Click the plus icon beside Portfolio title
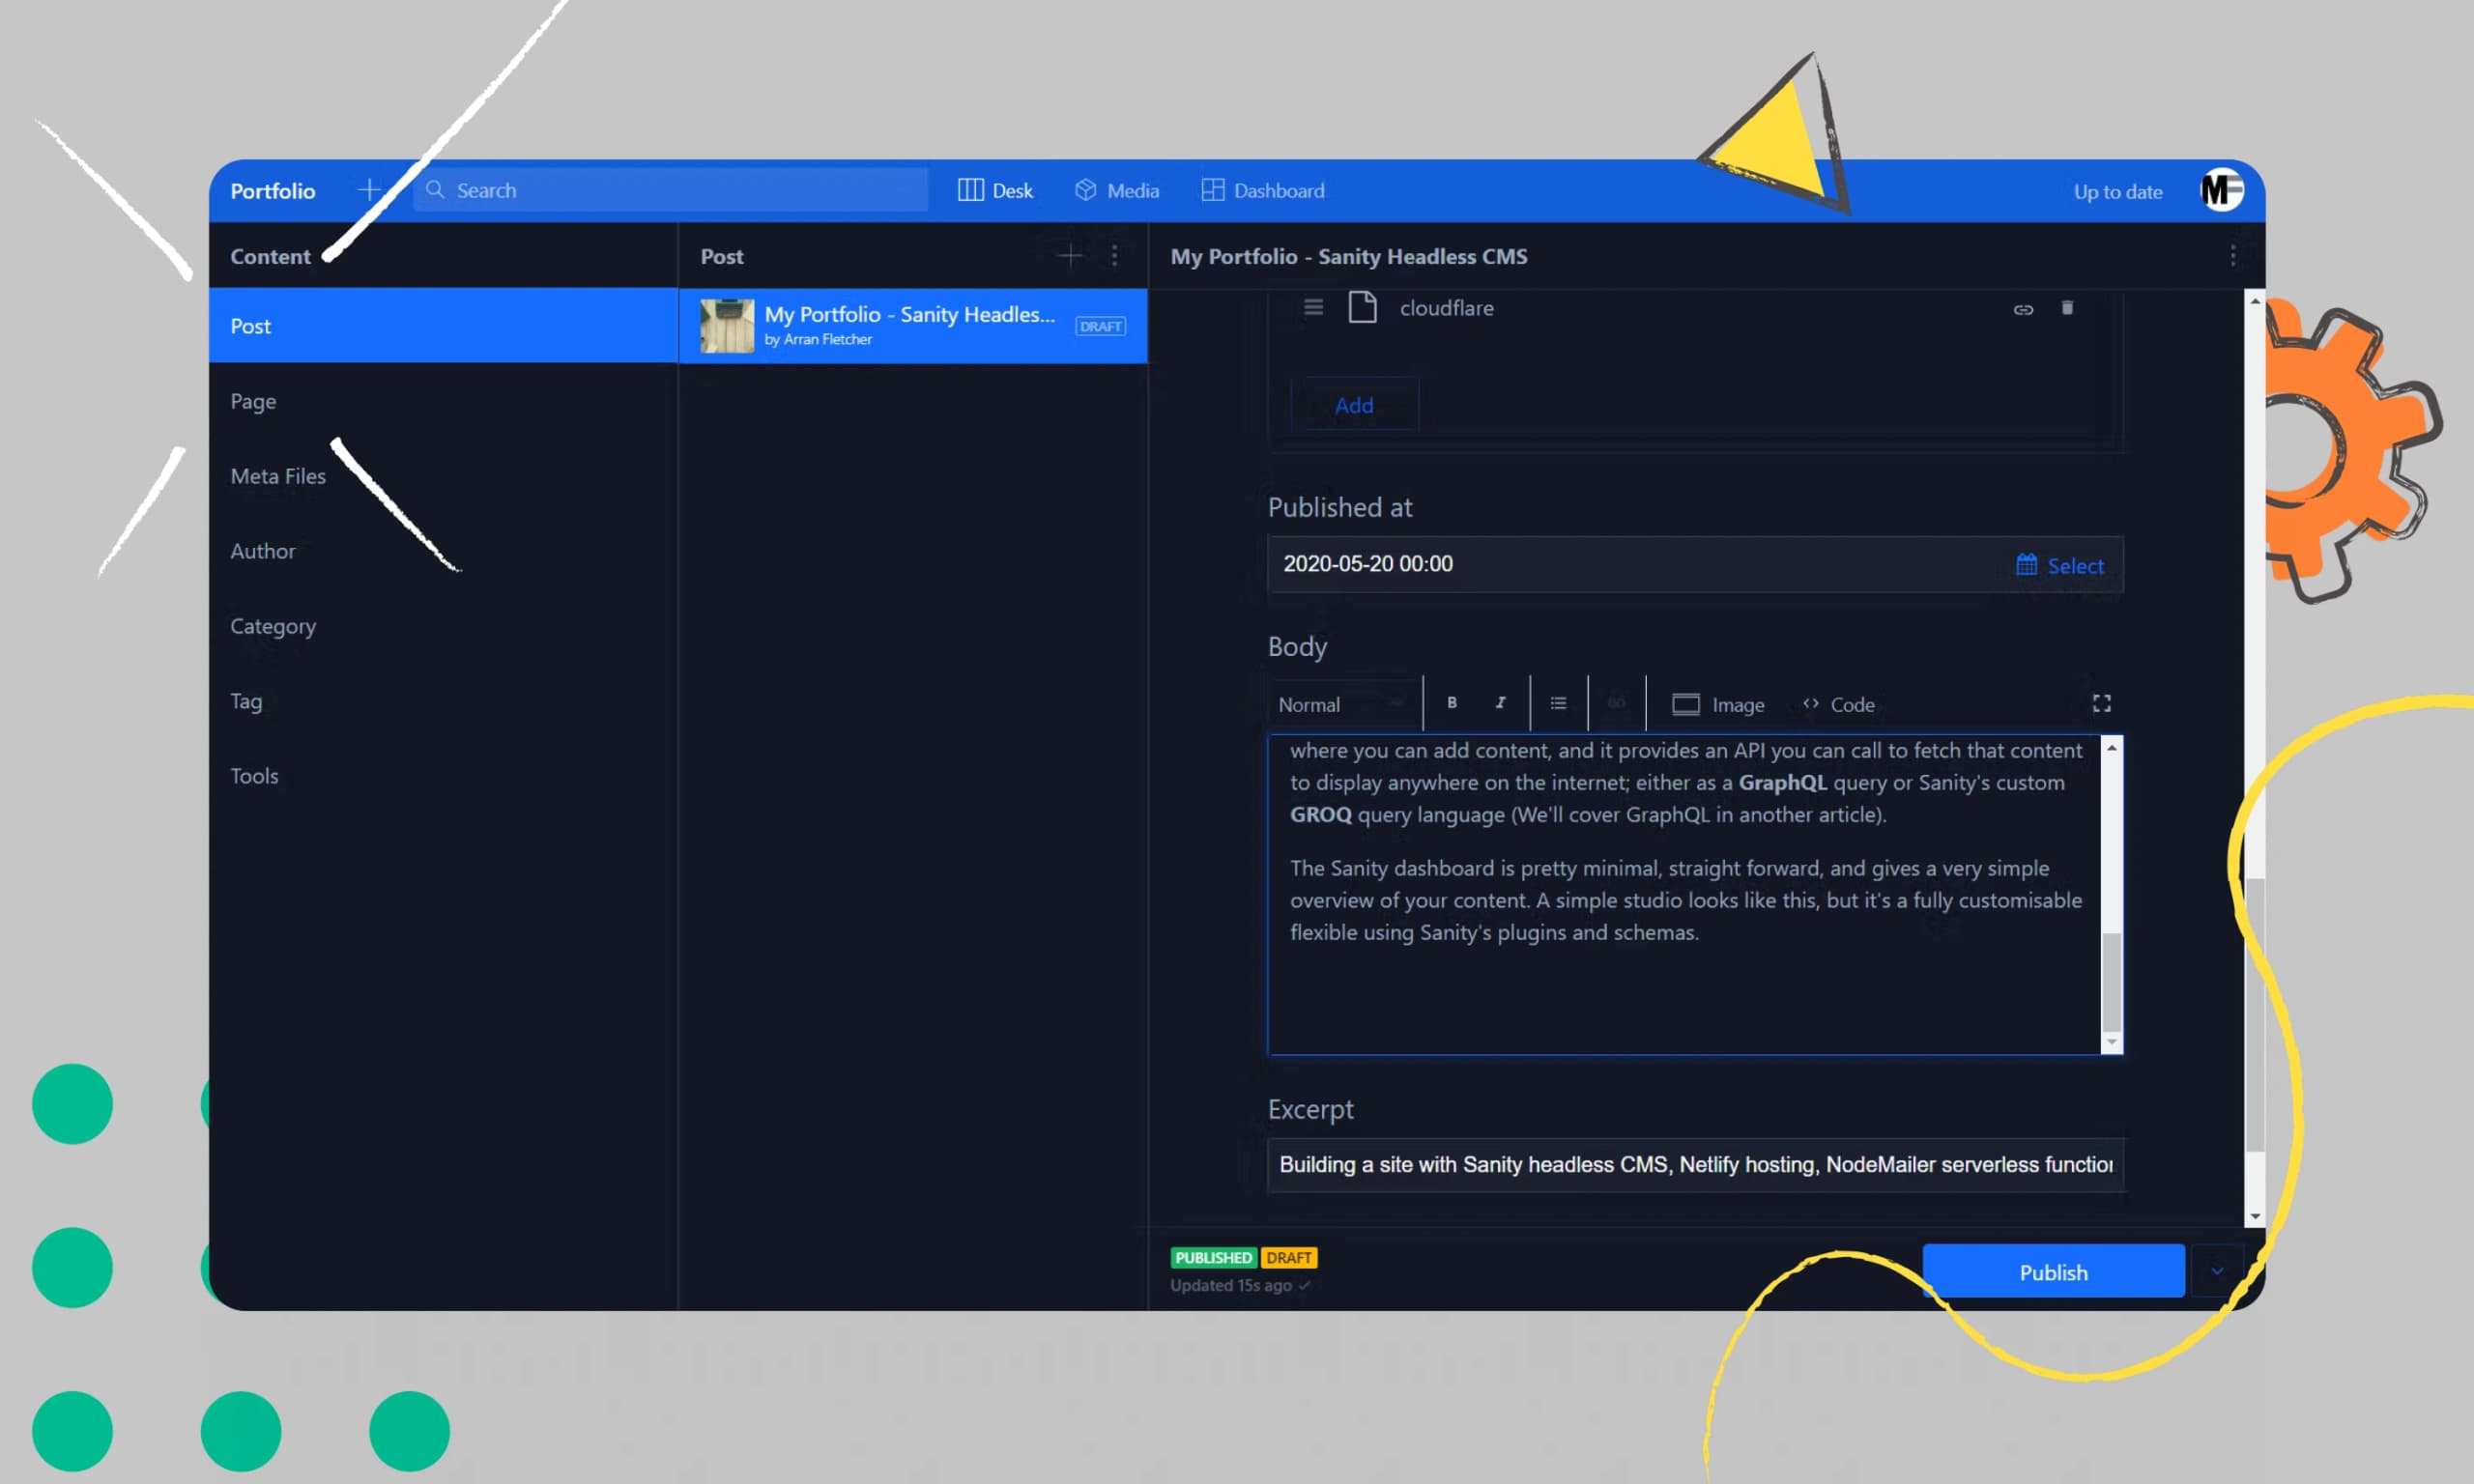 [369, 190]
